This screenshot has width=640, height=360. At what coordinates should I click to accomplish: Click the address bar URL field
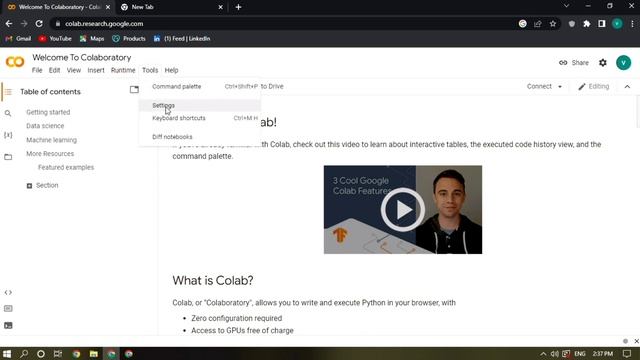pos(286,24)
